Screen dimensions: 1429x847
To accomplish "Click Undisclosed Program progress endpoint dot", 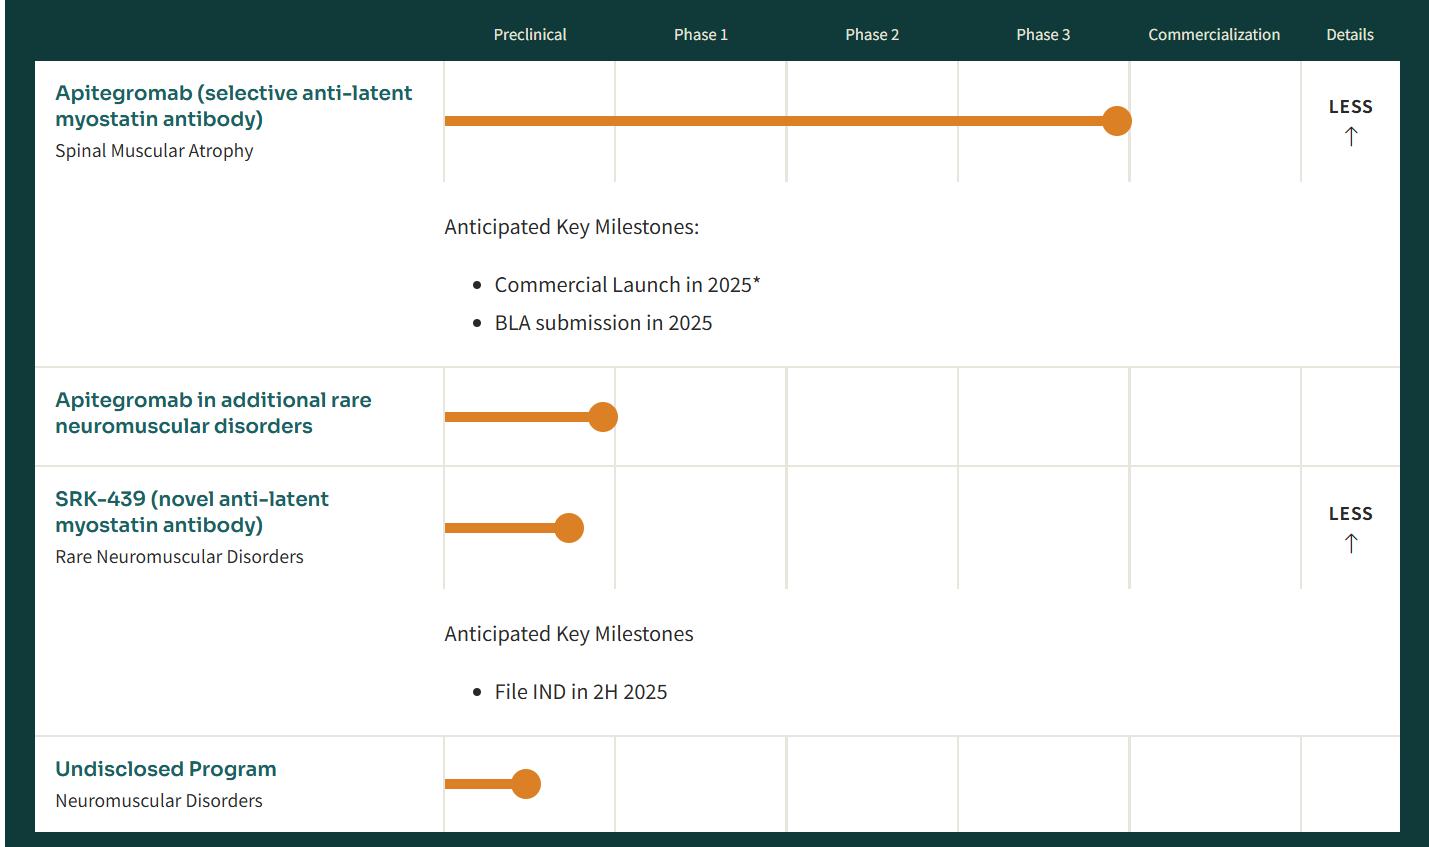I will pos(526,784).
